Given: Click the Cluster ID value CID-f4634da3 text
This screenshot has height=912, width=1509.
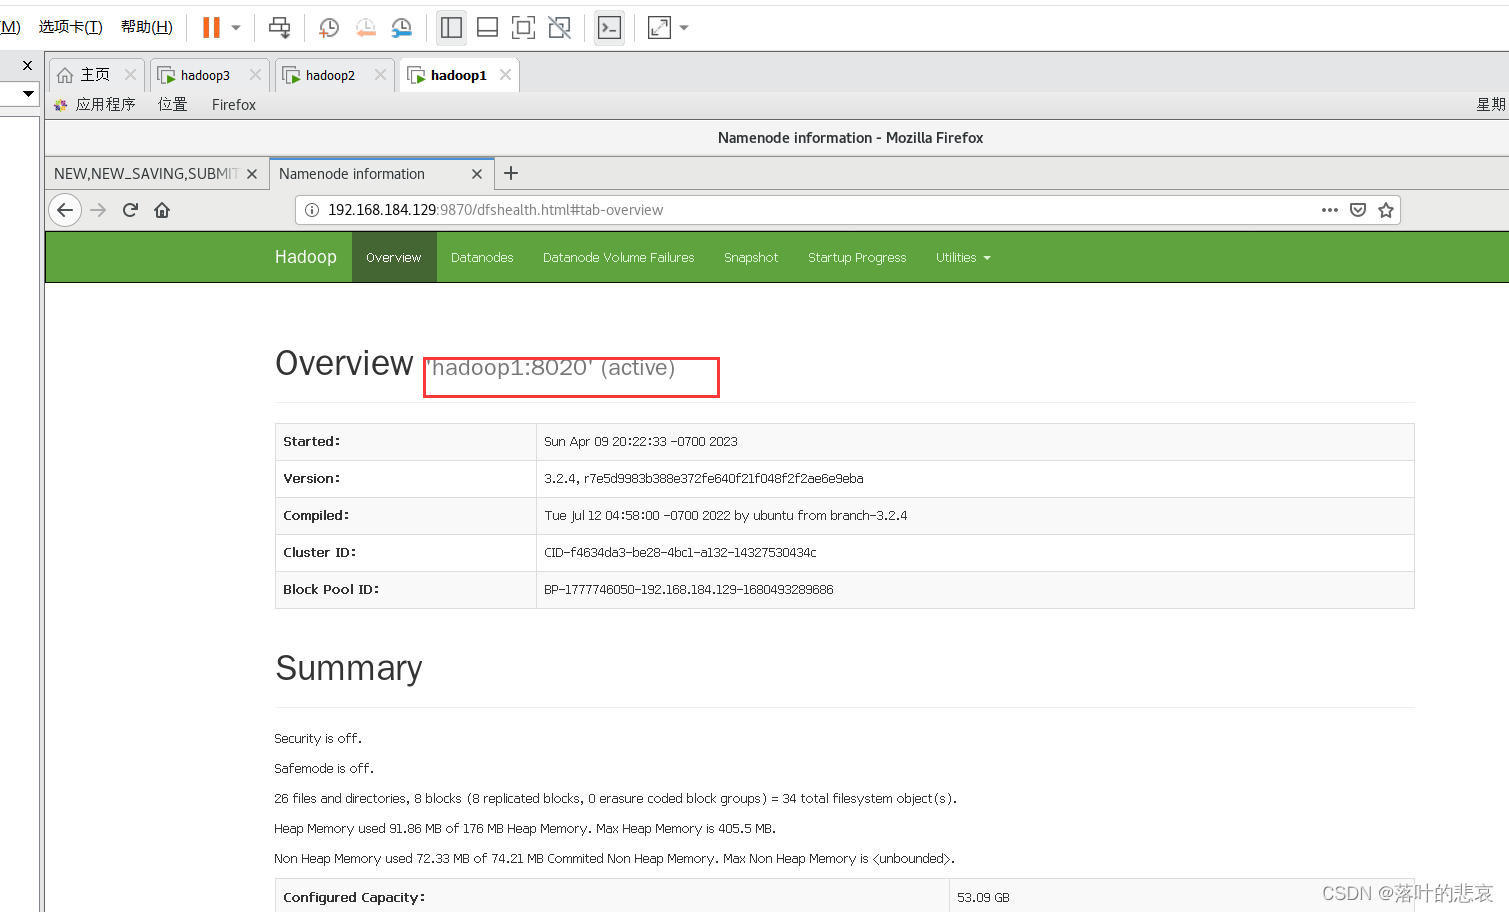Looking at the screenshot, I should tap(680, 553).
